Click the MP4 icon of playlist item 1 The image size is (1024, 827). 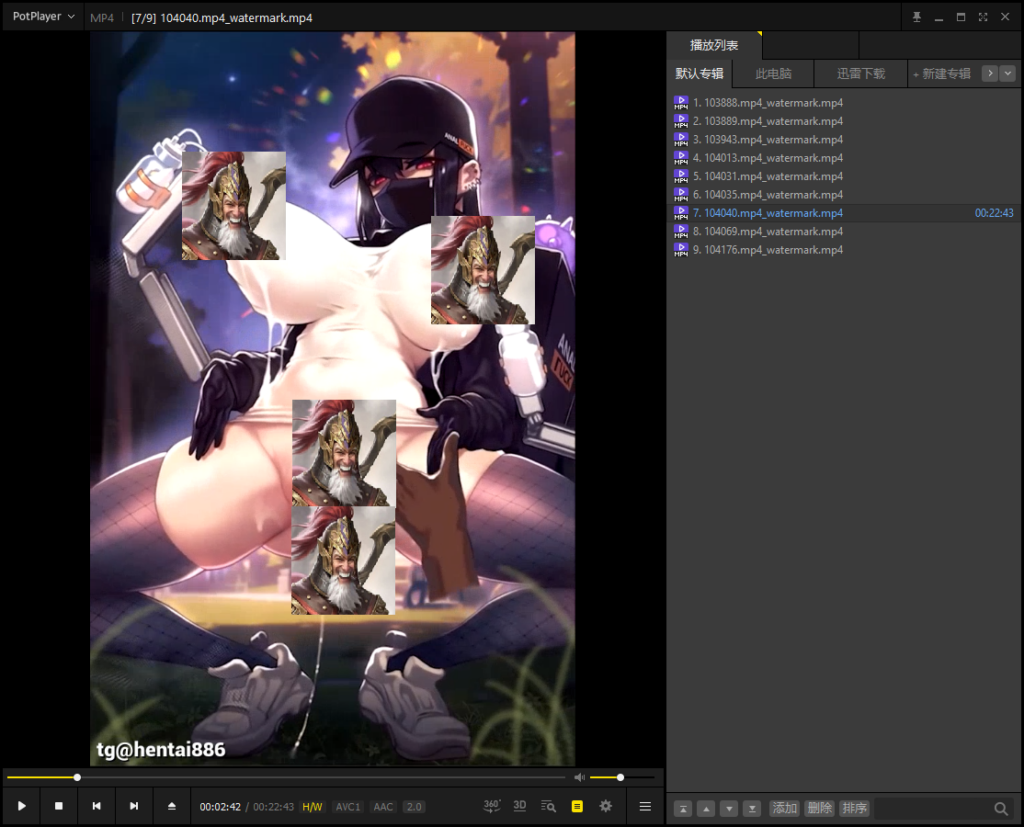click(x=680, y=103)
